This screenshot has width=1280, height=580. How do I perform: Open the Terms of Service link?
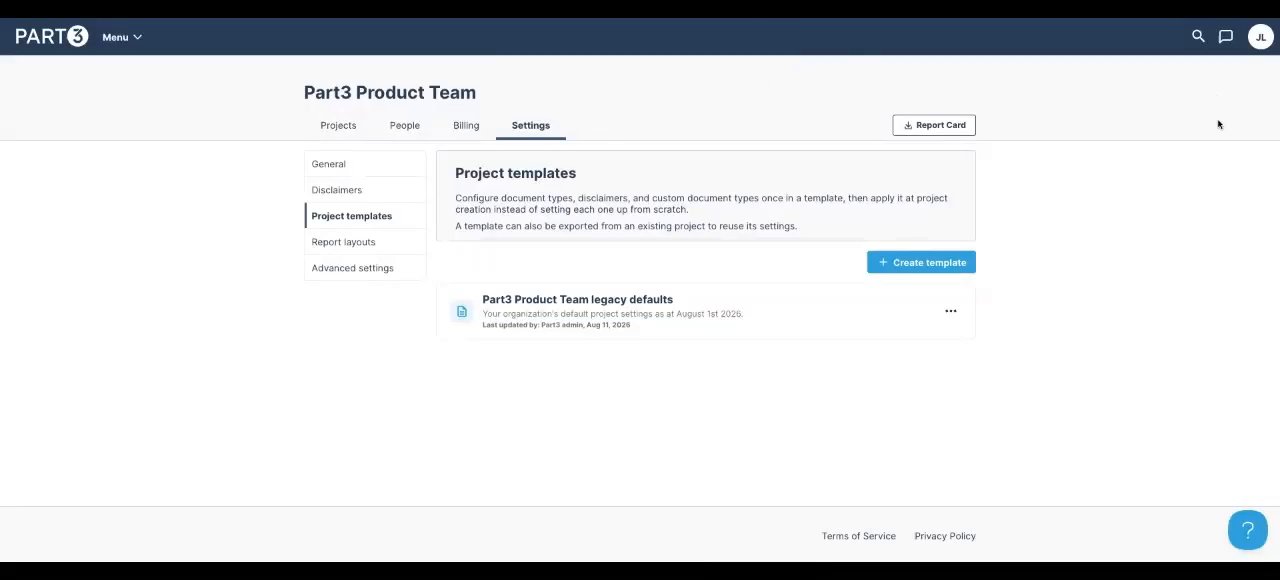click(859, 536)
